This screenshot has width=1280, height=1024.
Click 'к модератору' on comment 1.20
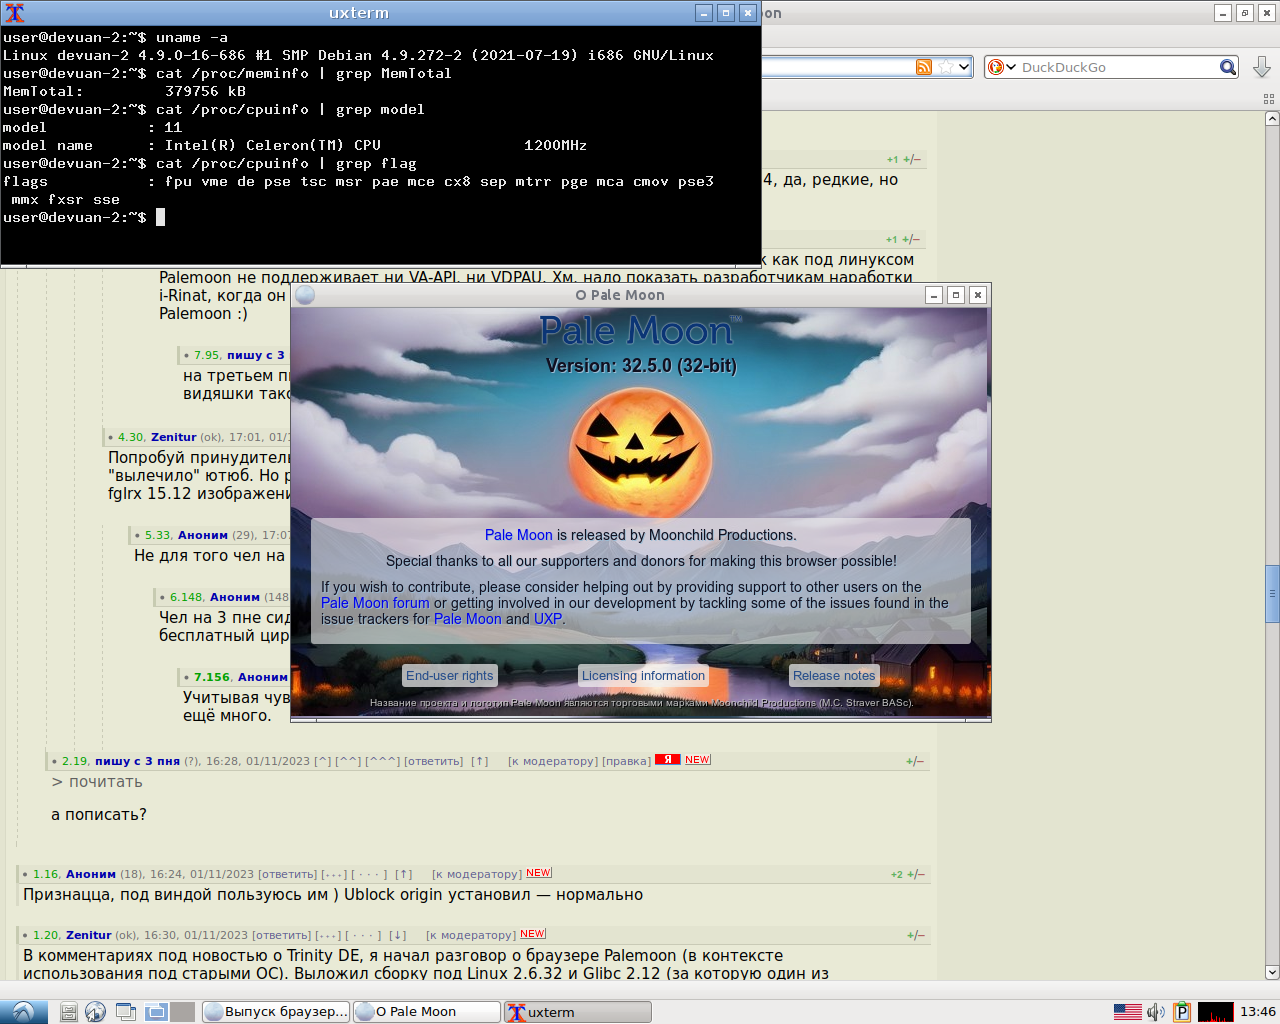[x=471, y=935]
